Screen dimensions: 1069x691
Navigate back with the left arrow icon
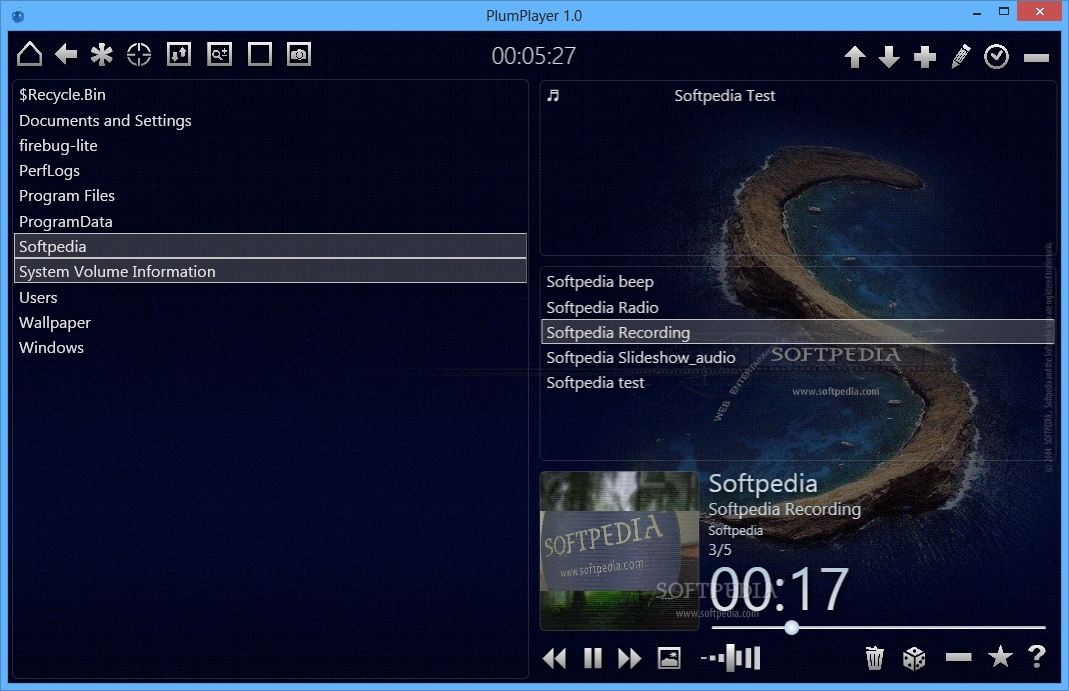[x=66, y=54]
